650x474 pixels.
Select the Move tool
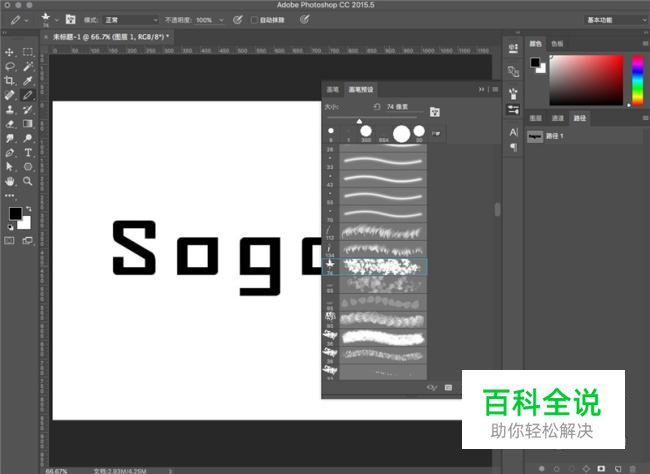(x=9, y=52)
